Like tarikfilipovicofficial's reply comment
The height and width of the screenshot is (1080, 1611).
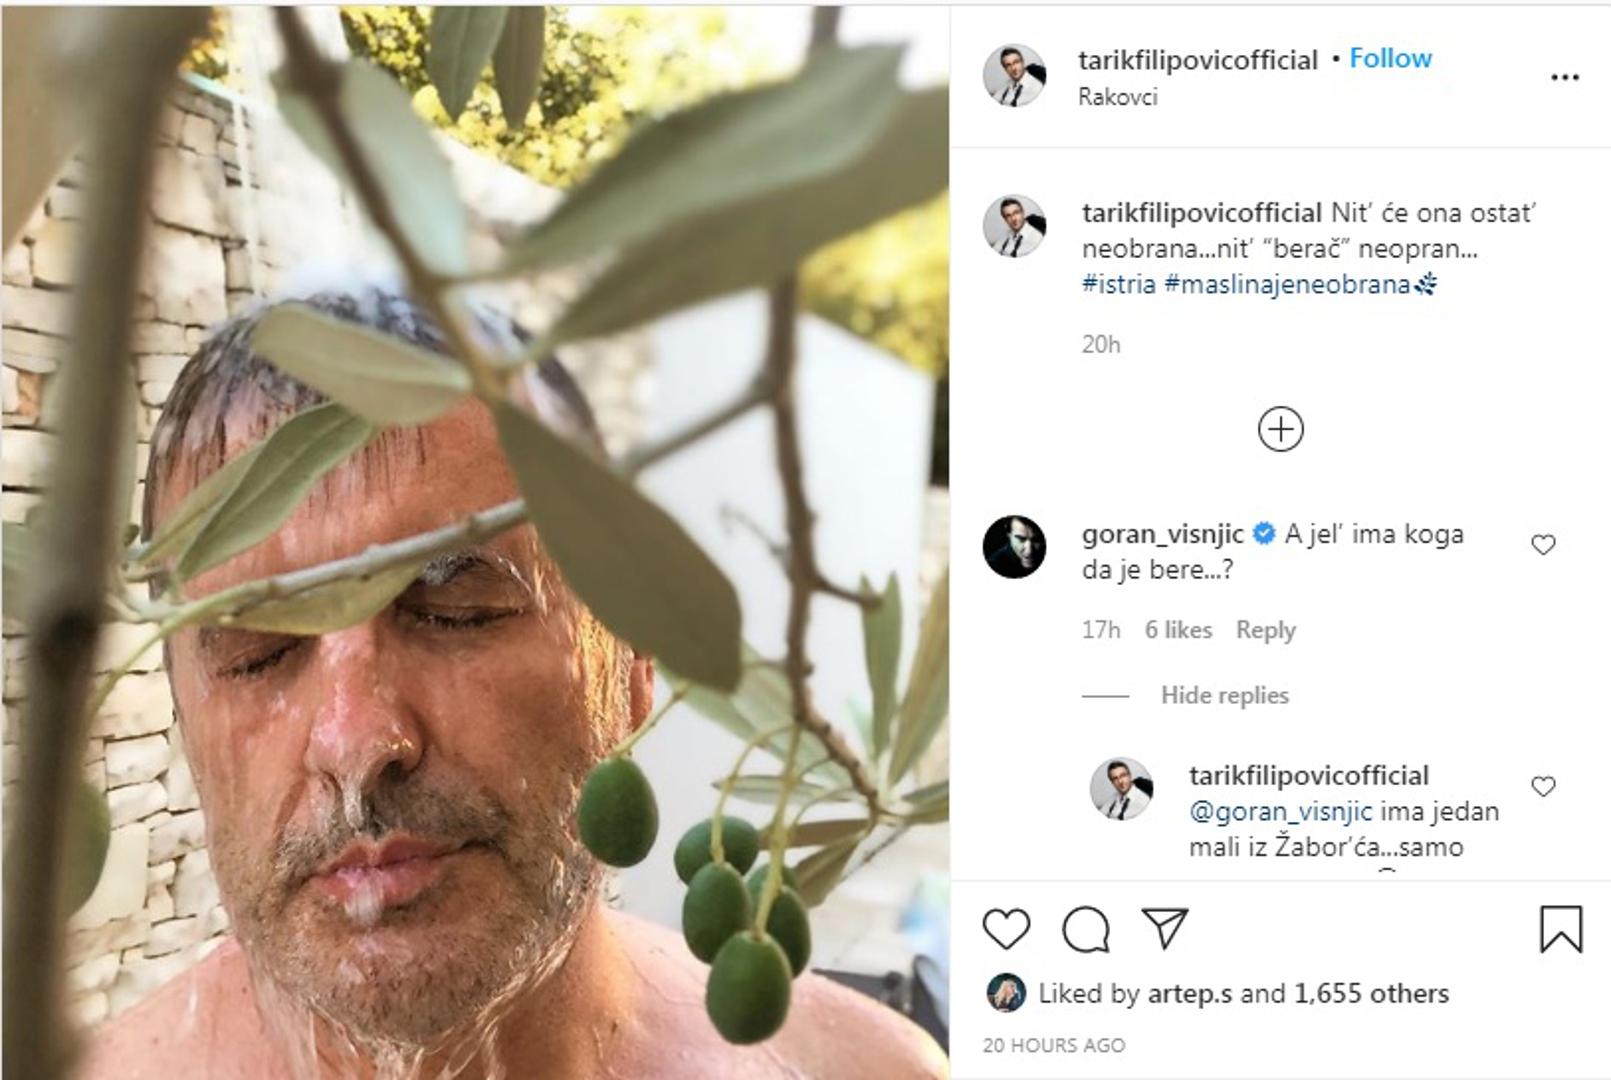pyautogui.click(x=1543, y=787)
